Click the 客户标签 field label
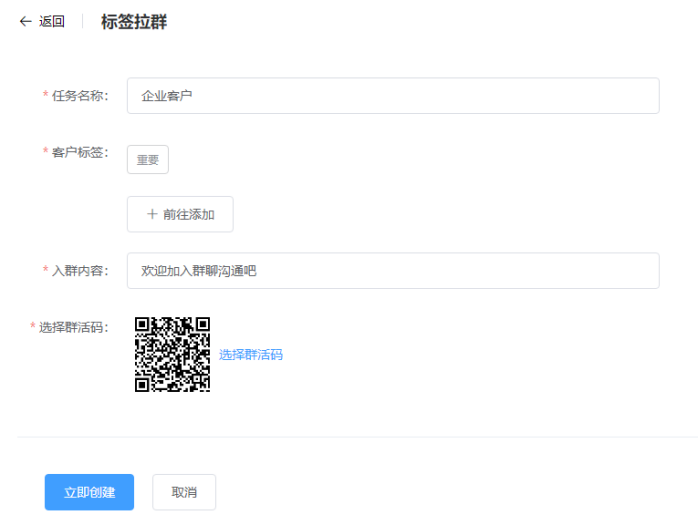 (x=80, y=152)
